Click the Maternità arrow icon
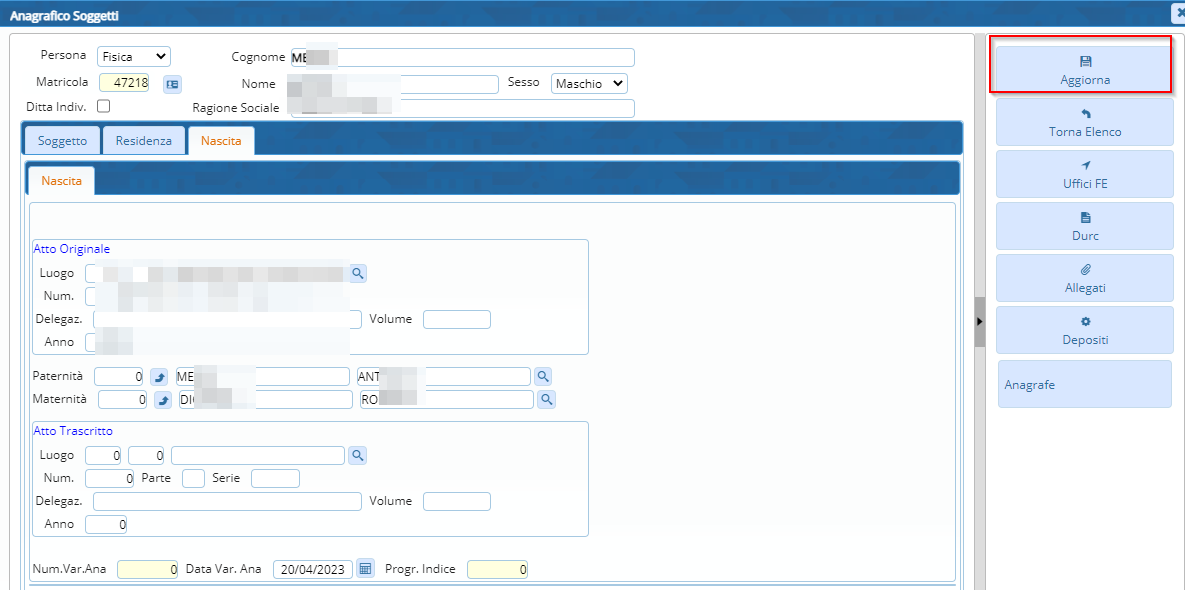1185x590 pixels. pyautogui.click(x=163, y=400)
